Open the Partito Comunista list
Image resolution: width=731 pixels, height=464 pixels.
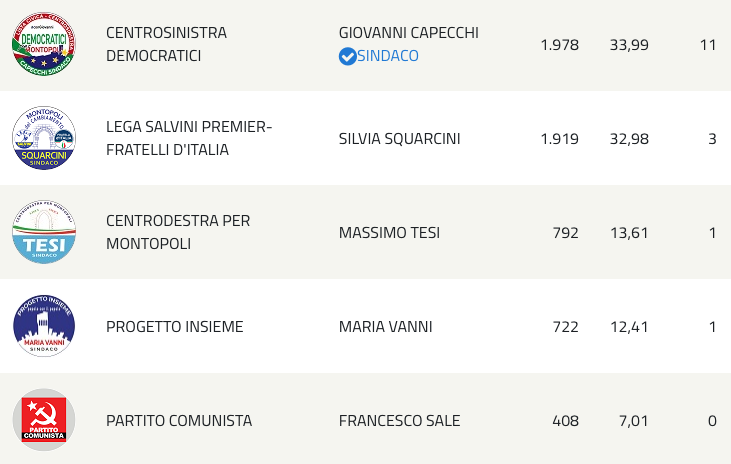point(178,421)
